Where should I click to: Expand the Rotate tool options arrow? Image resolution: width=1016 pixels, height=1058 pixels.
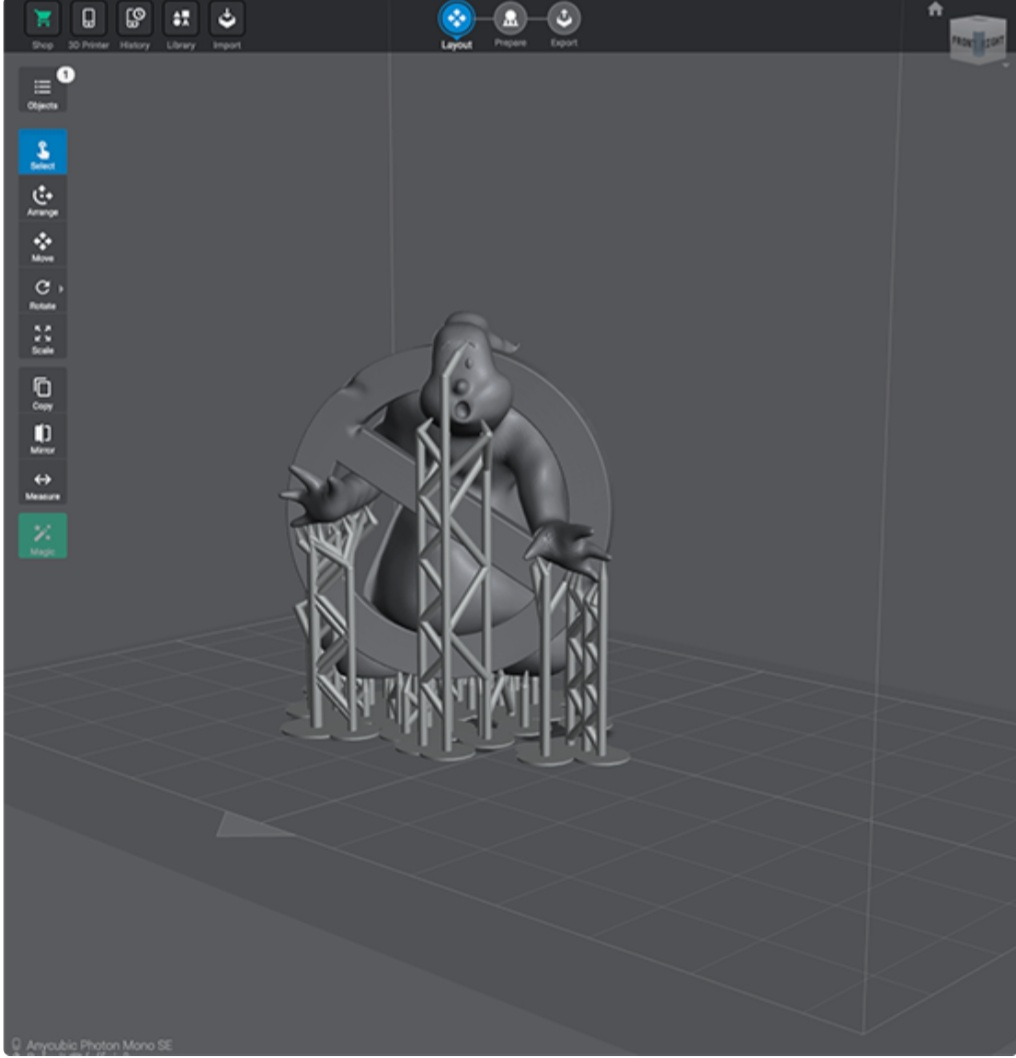pyautogui.click(x=61, y=289)
